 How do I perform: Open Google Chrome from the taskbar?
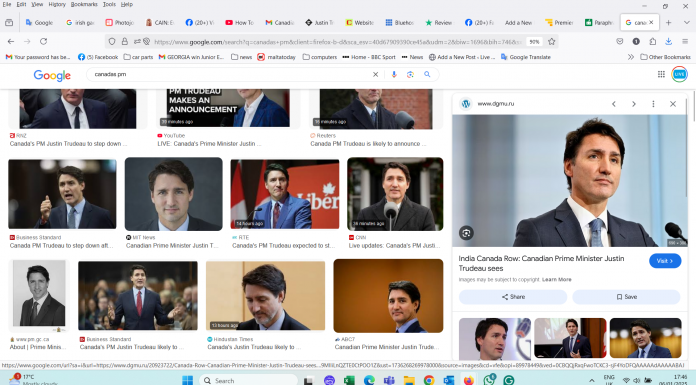point(429,380)
